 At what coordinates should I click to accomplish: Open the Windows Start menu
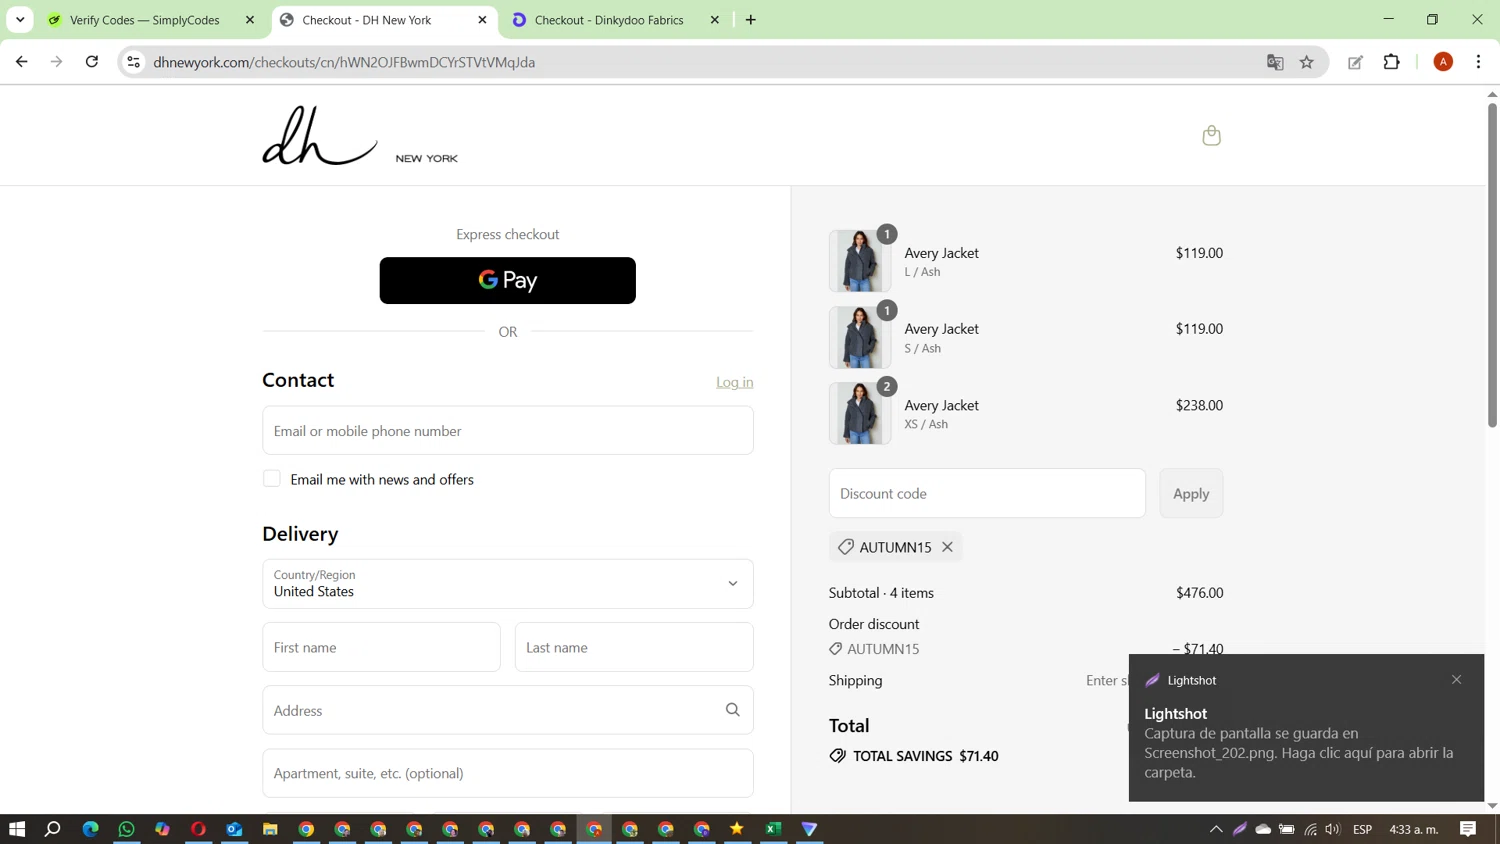coord(17,829)
